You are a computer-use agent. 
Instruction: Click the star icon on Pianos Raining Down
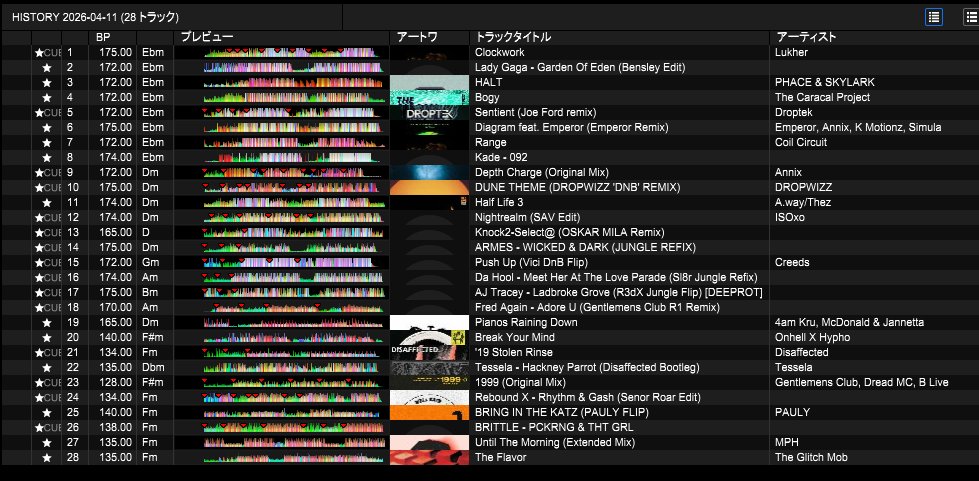47,322
